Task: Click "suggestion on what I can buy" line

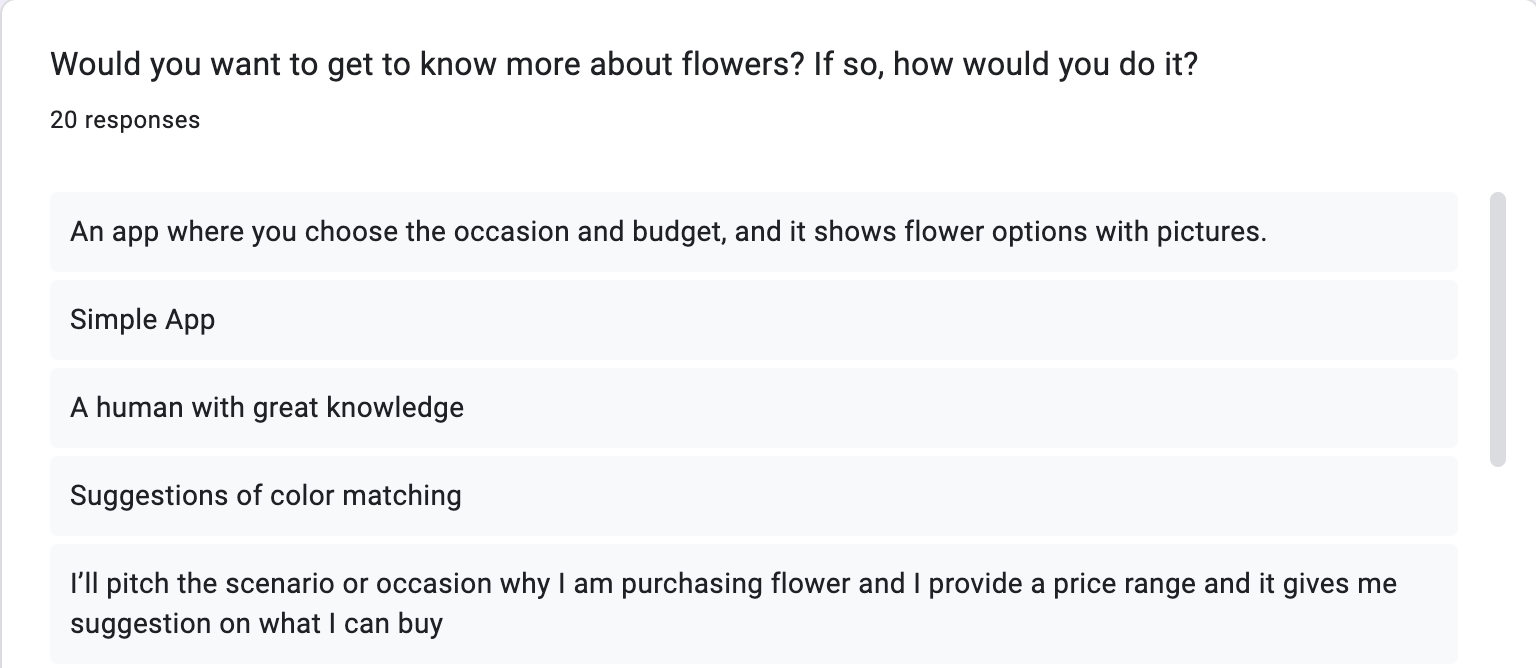Action: [x=256, y=624]
